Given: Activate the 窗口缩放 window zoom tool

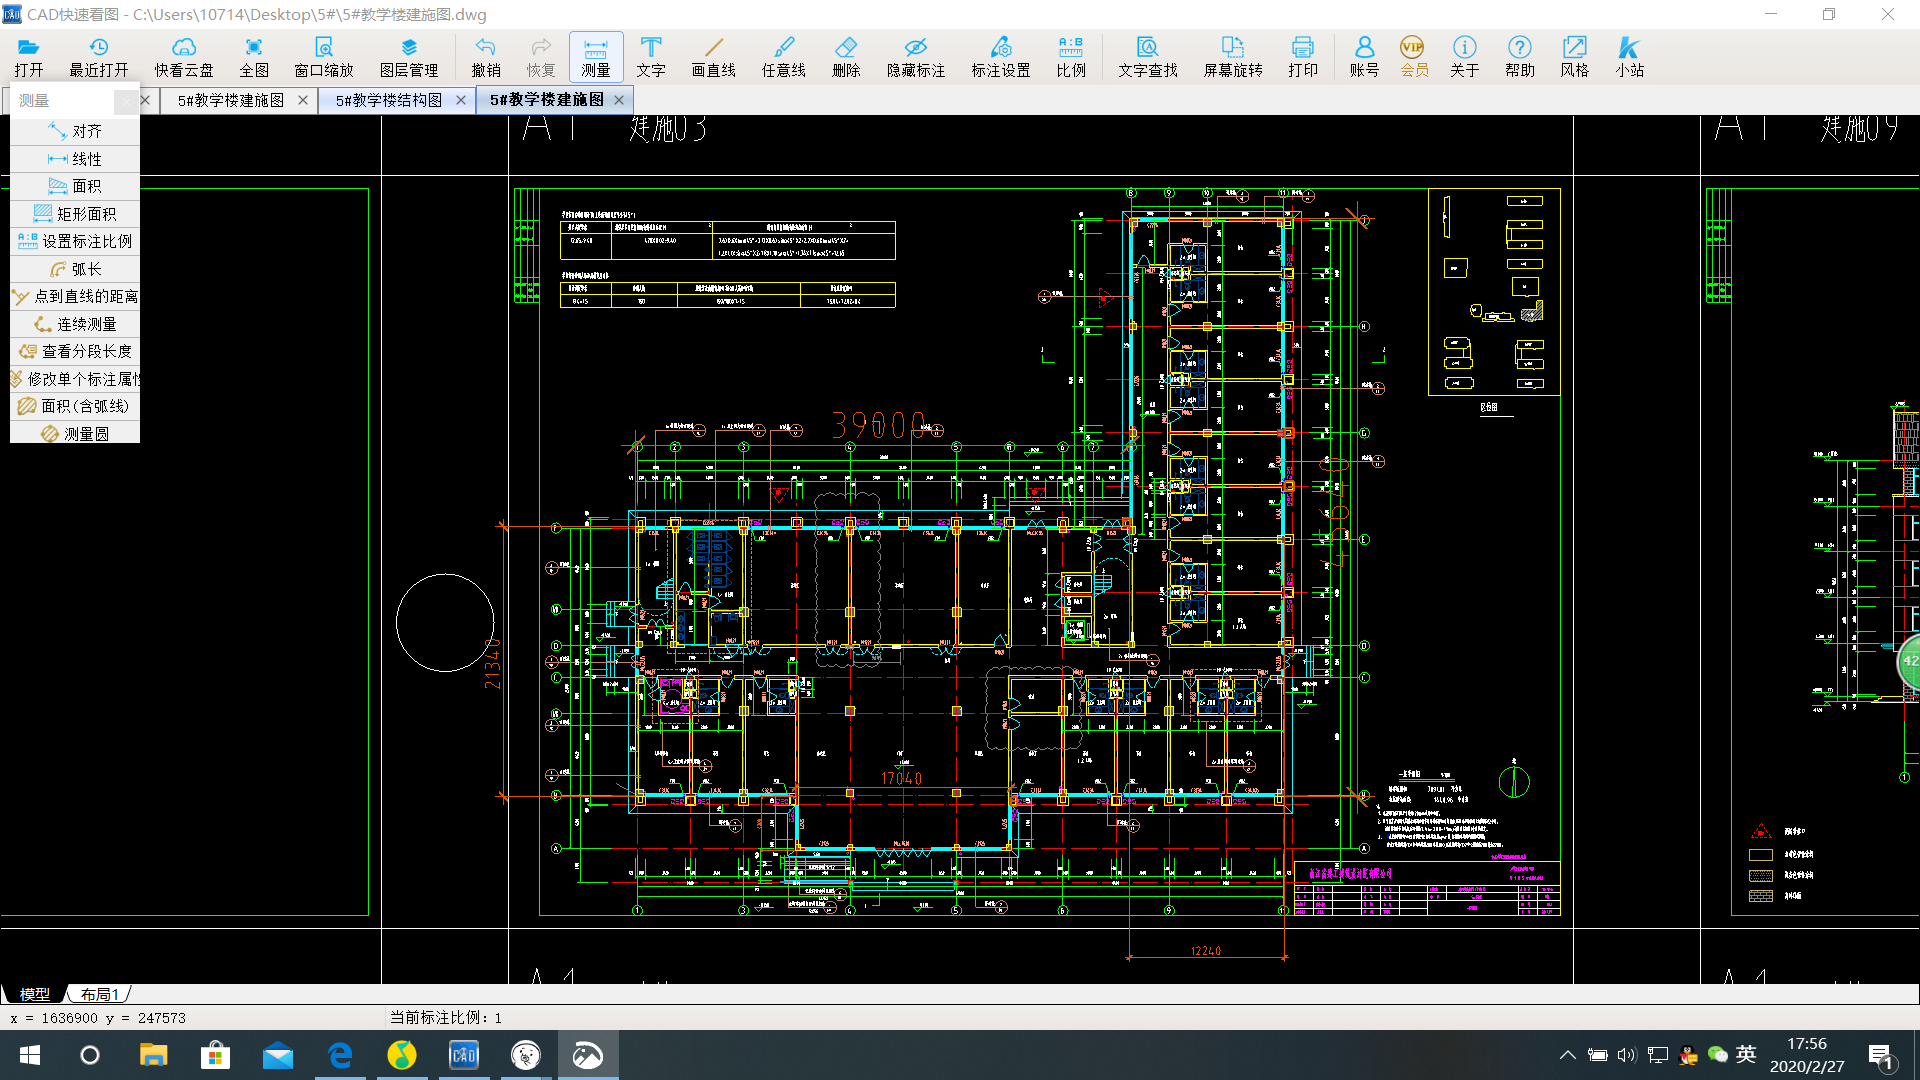Looking at the screenshot, I should click(324, 57).
